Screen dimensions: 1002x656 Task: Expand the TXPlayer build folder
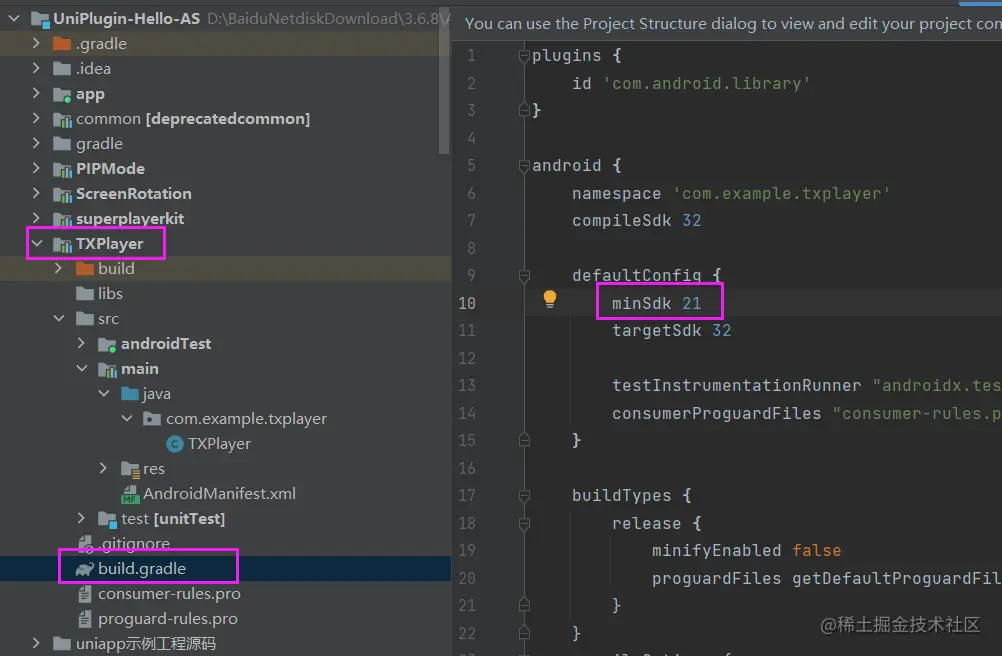pos(58,268)
